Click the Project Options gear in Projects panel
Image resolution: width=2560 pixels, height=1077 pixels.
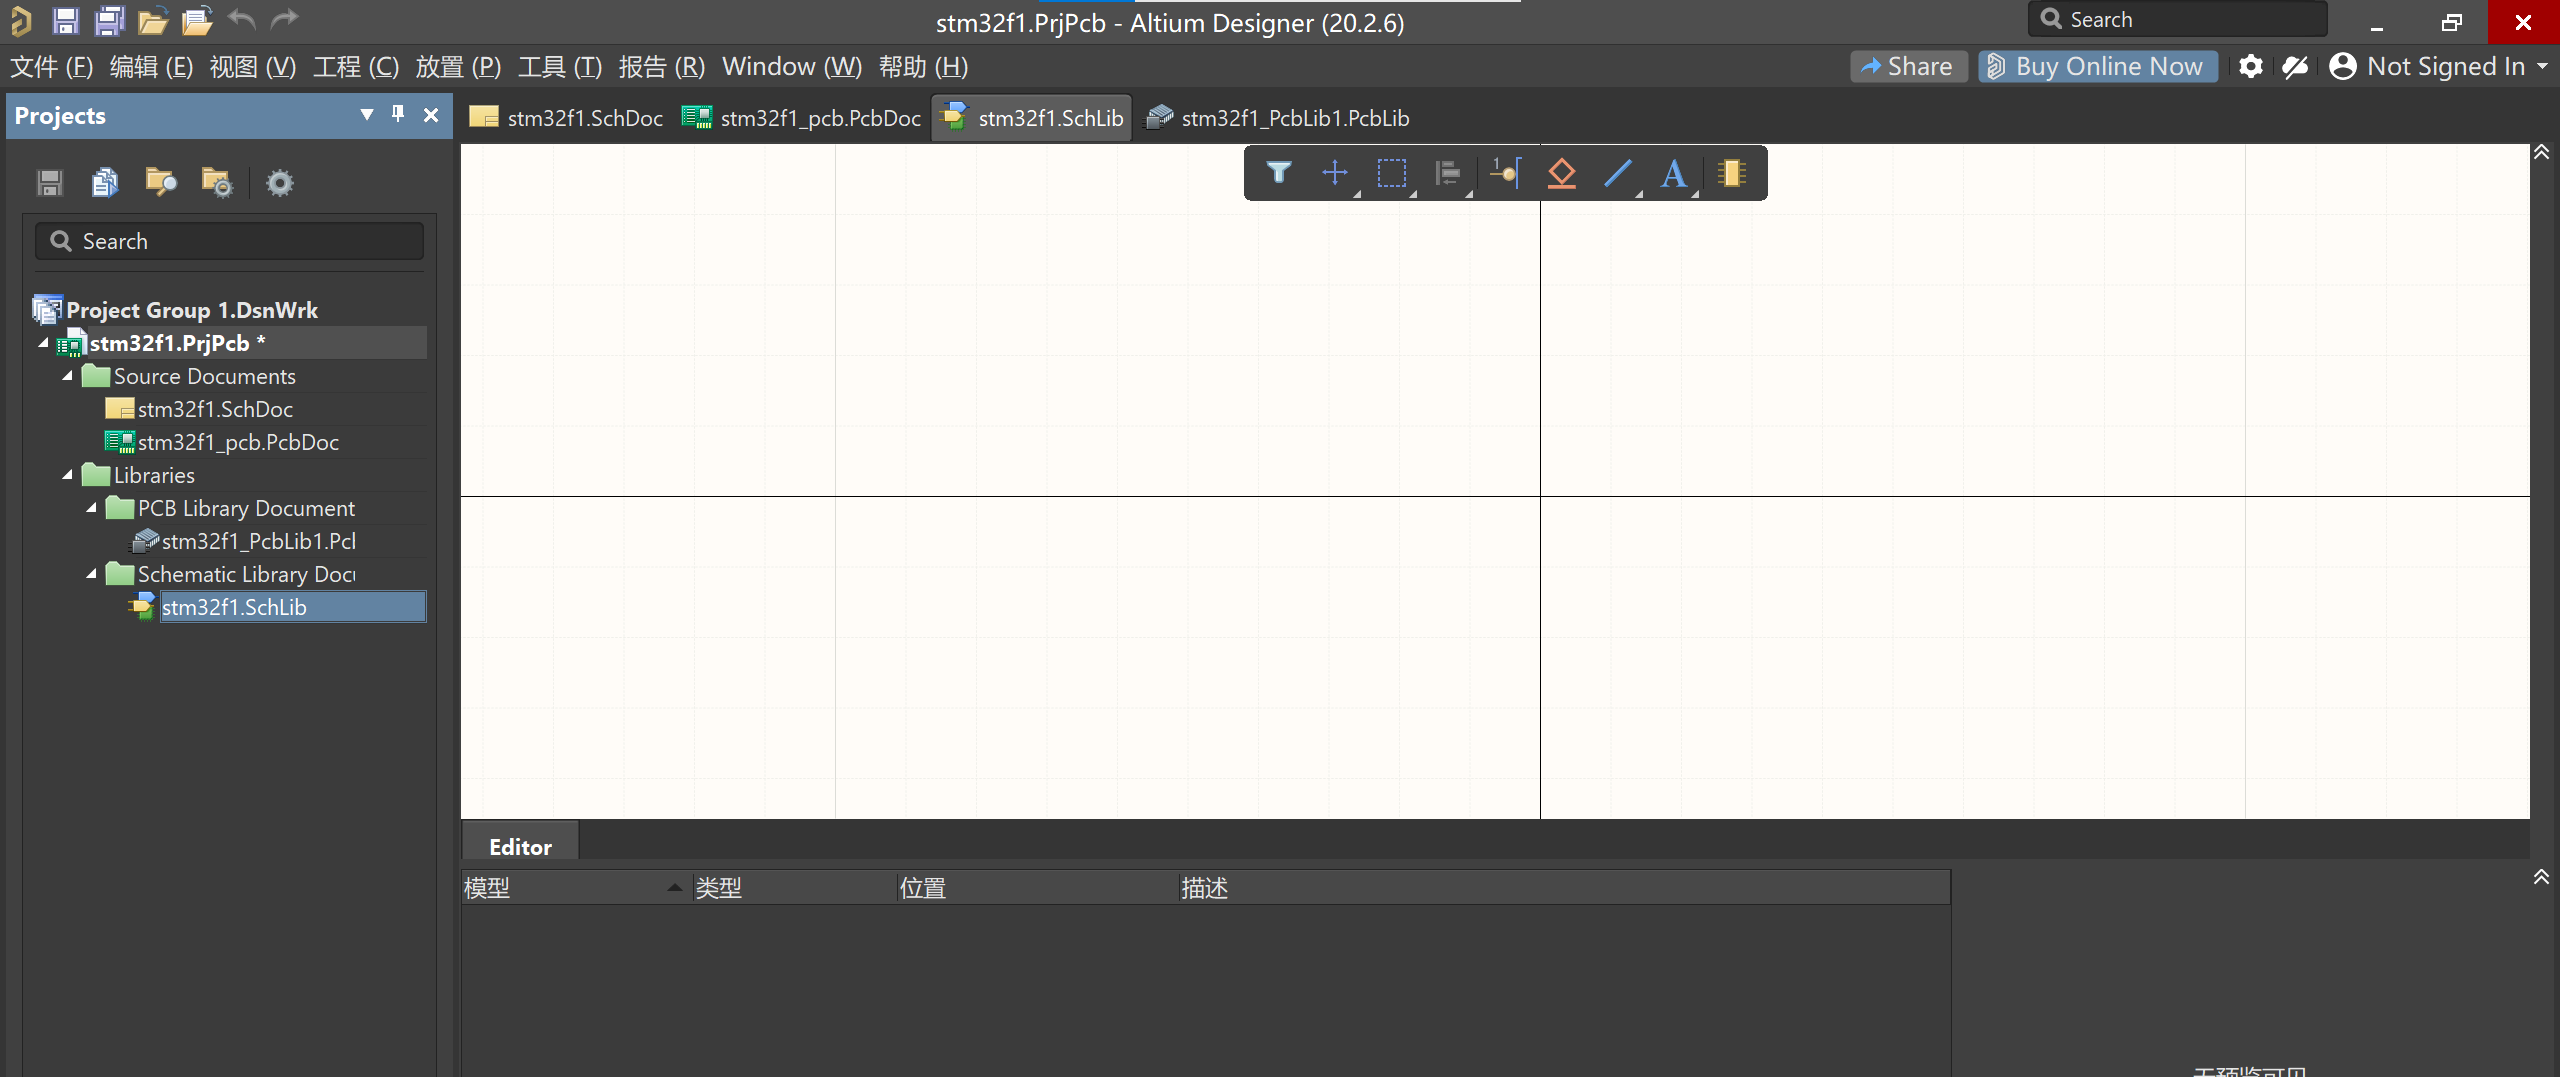coord(280,183)
